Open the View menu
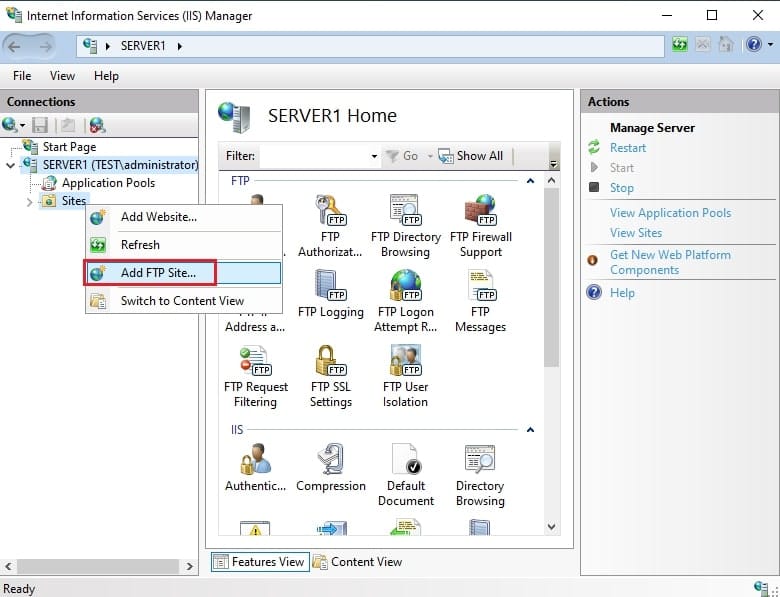Image resolution: width=780 pixels, height=597 pixels. coord(62,76)
